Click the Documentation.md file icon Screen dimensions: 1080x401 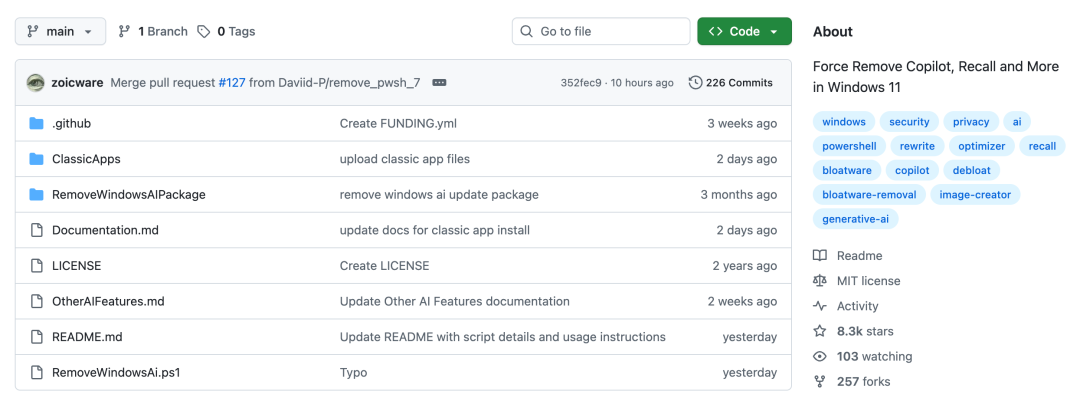coord(37,230)
